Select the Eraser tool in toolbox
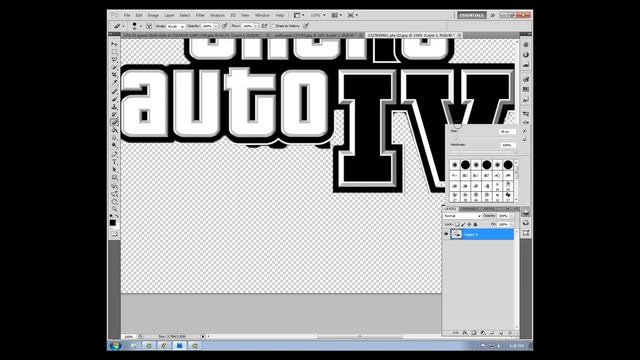 click(114, 123)
